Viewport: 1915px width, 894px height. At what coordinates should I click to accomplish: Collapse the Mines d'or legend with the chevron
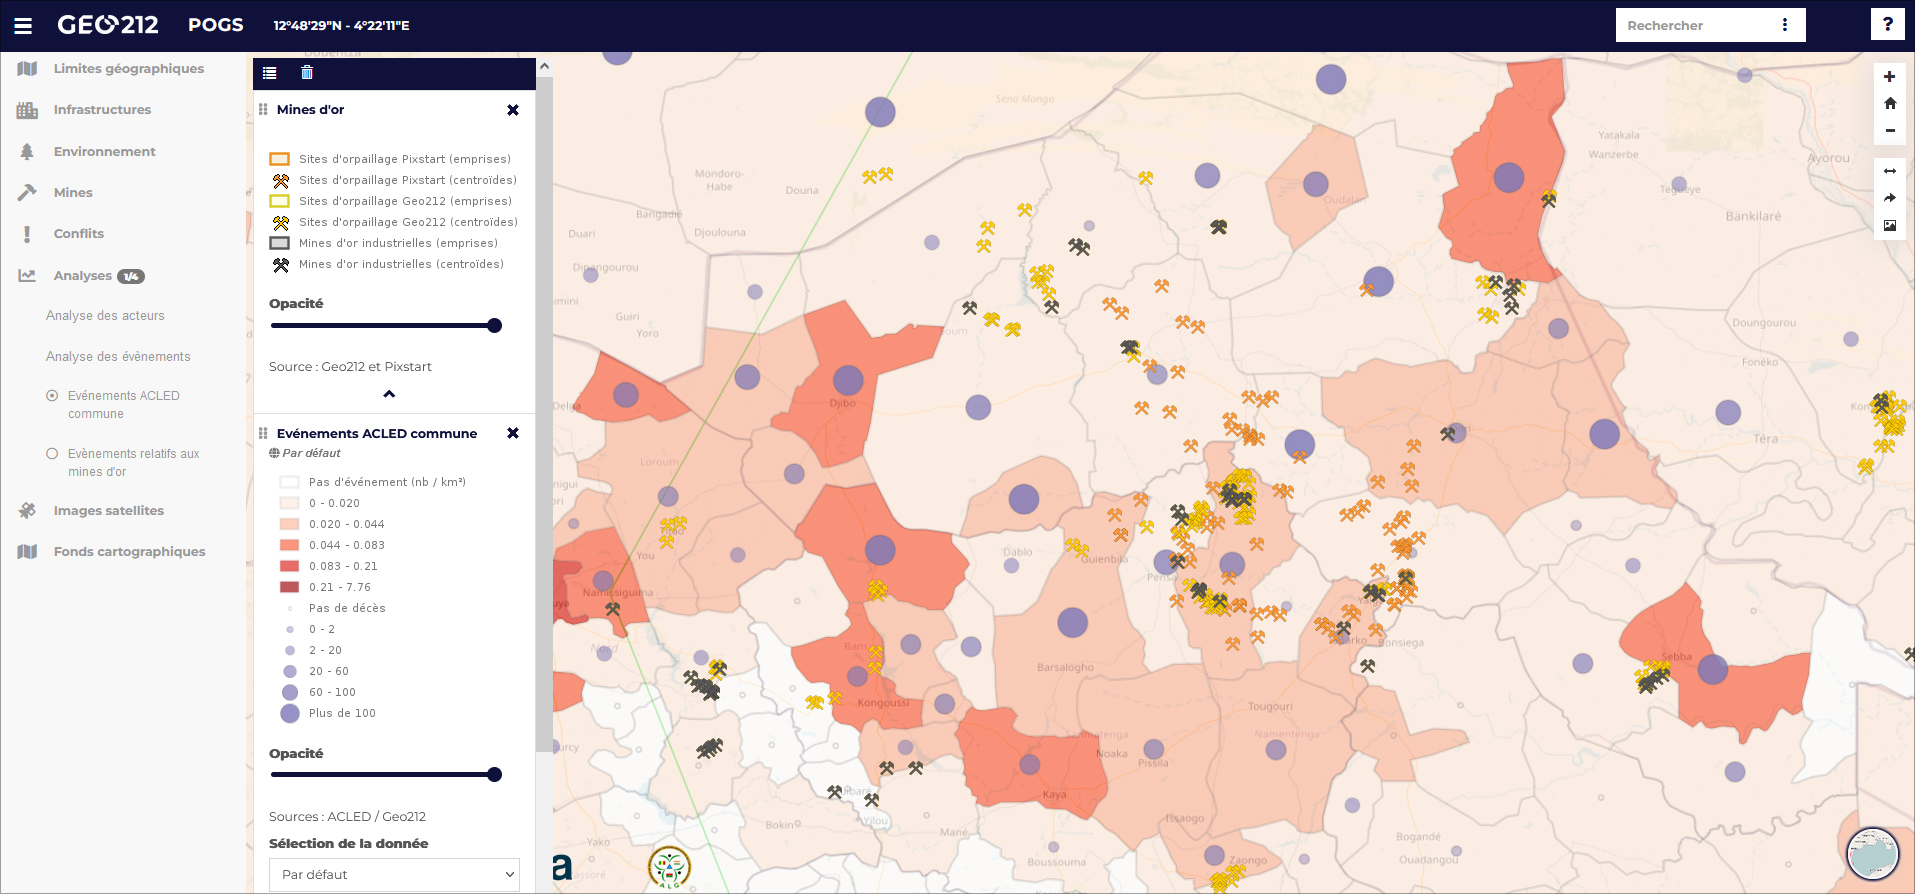(x=389, y=394)
